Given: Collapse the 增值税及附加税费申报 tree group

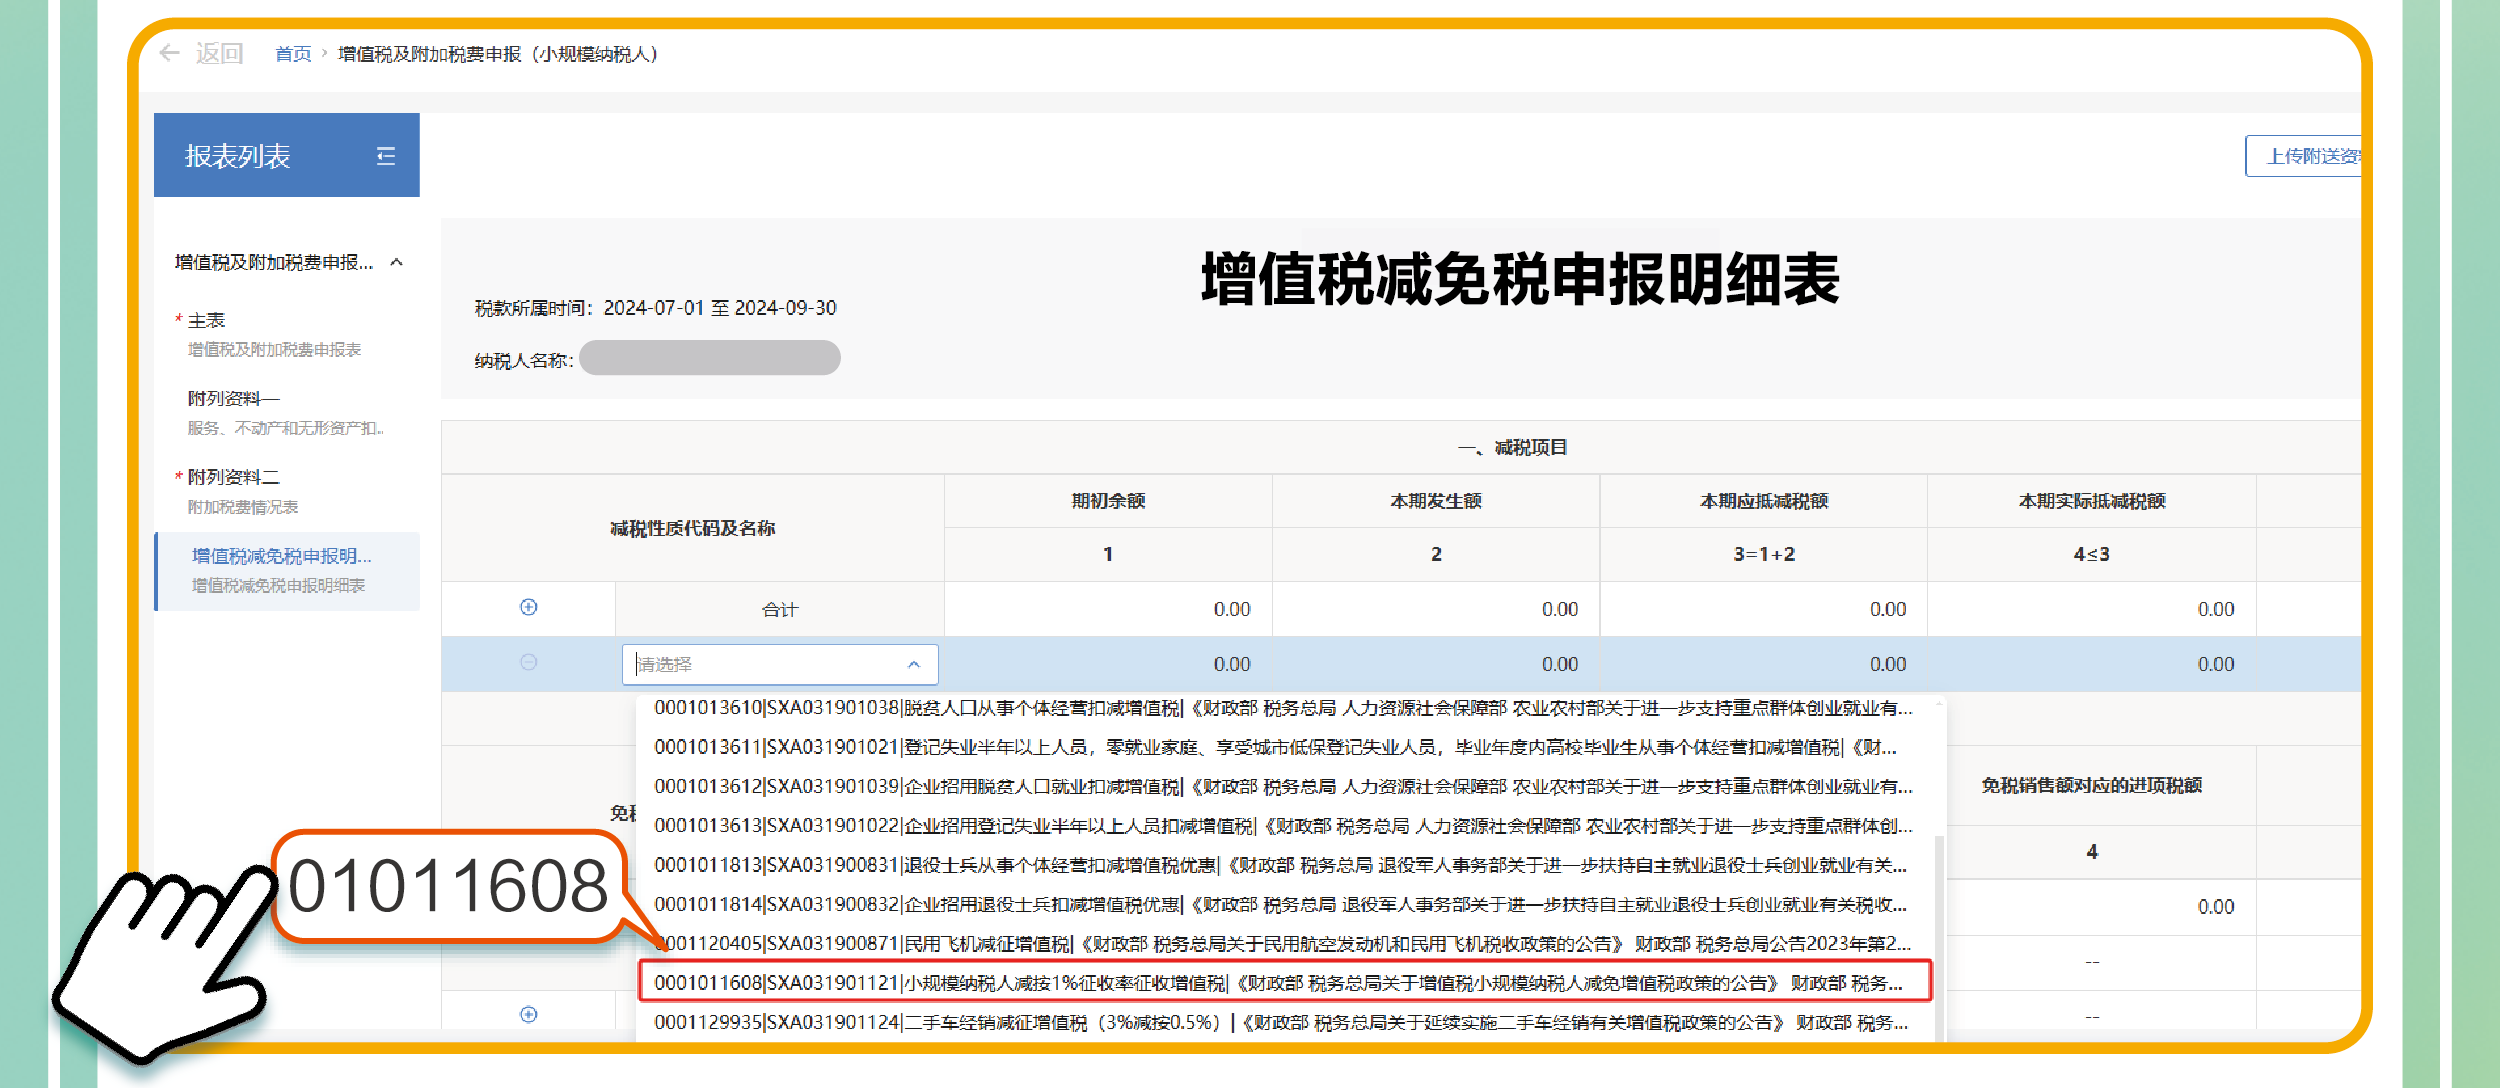Looking at the screenshot, I should [397, 262].
